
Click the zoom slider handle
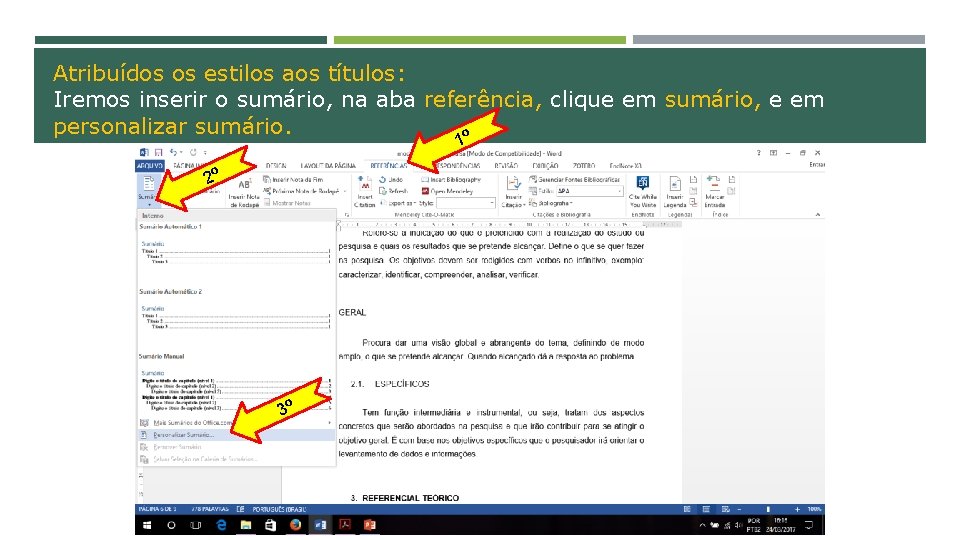tap(768, 509)
